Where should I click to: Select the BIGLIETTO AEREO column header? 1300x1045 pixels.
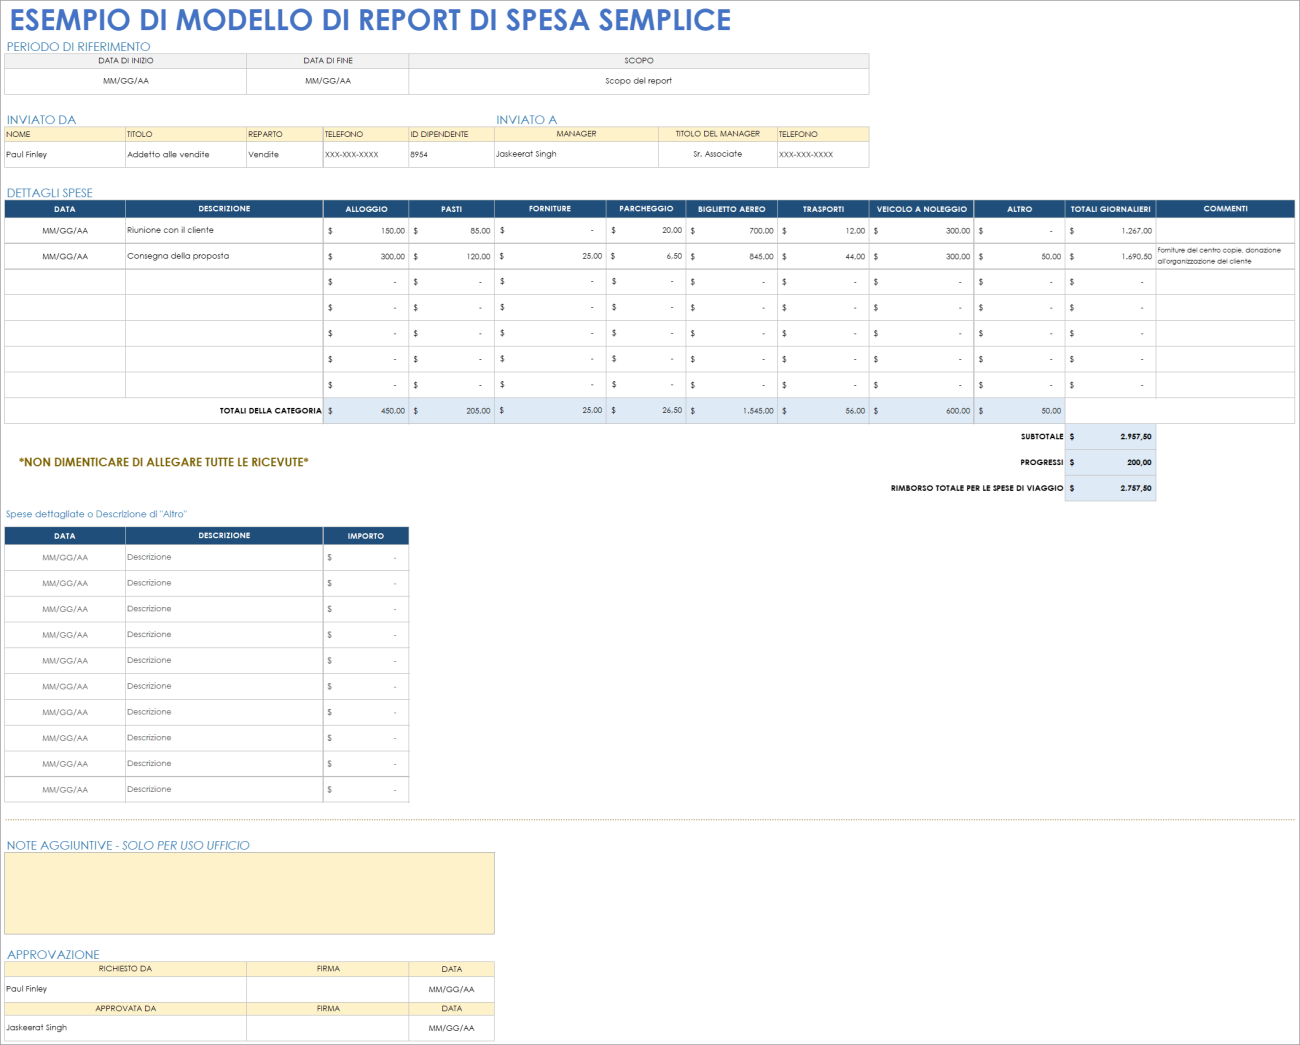[731, 209]
